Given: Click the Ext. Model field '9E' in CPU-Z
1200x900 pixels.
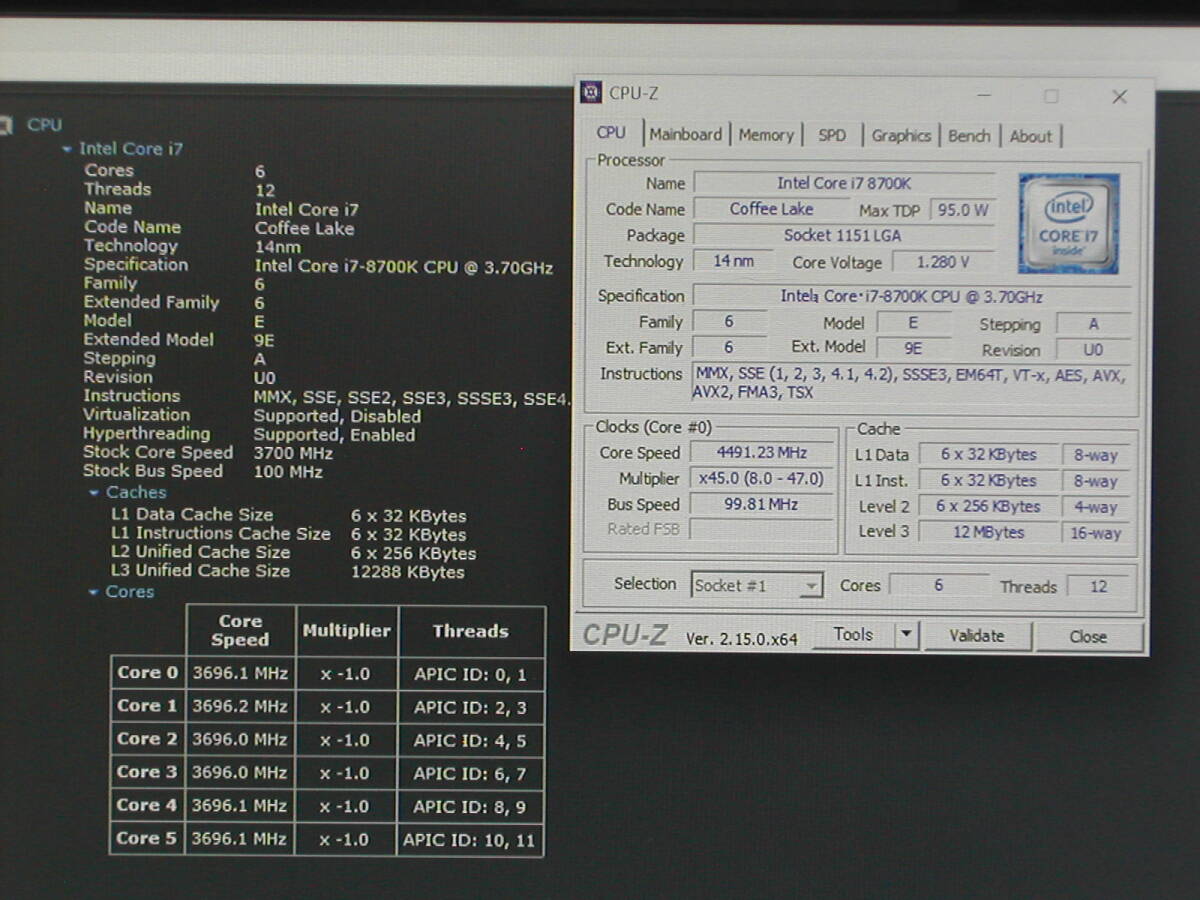Looking at the screenshot, I should point(913,349).
